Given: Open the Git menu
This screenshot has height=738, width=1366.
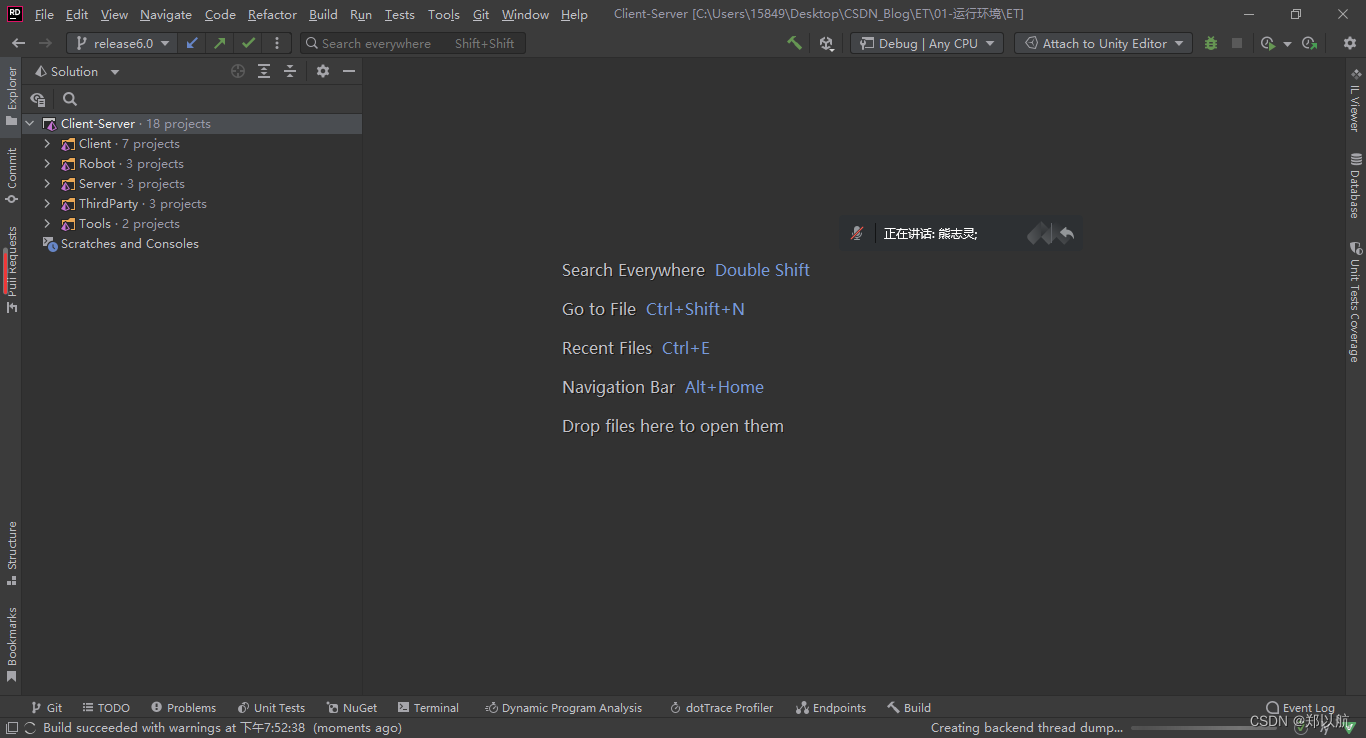Looking at the screenshot, I should click(x=481, y=14).
